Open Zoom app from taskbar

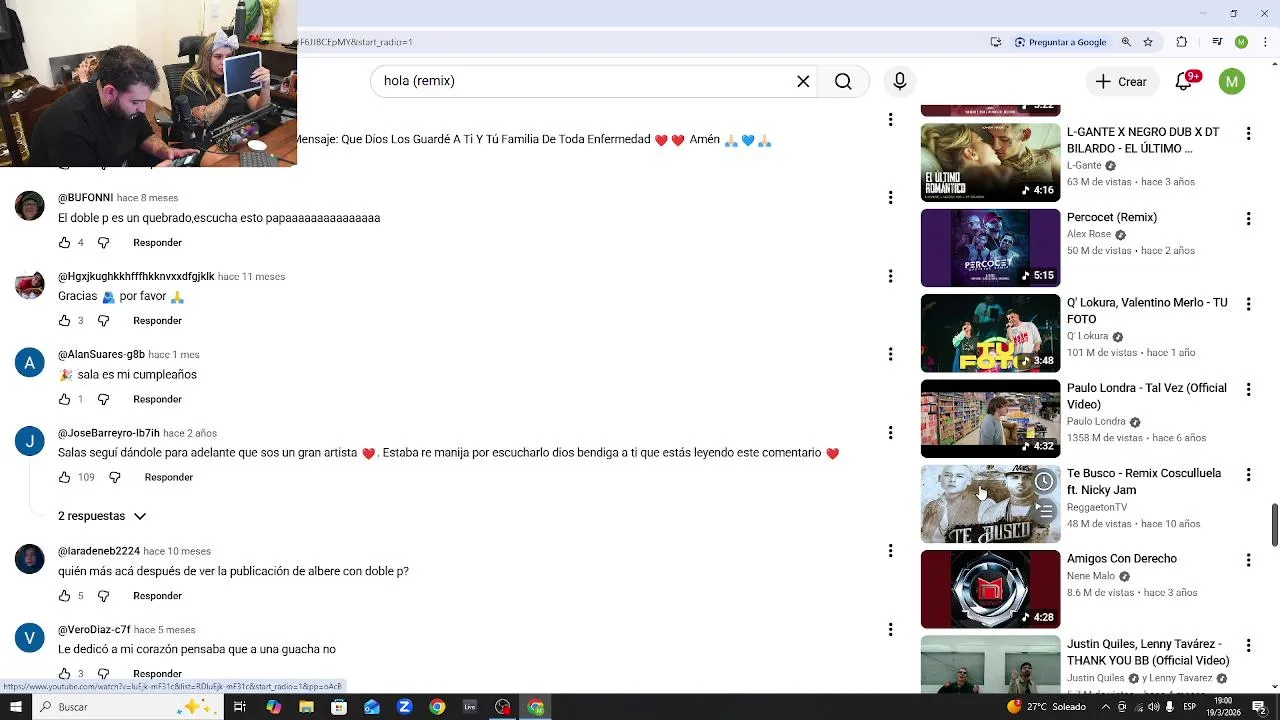[404, 707]
